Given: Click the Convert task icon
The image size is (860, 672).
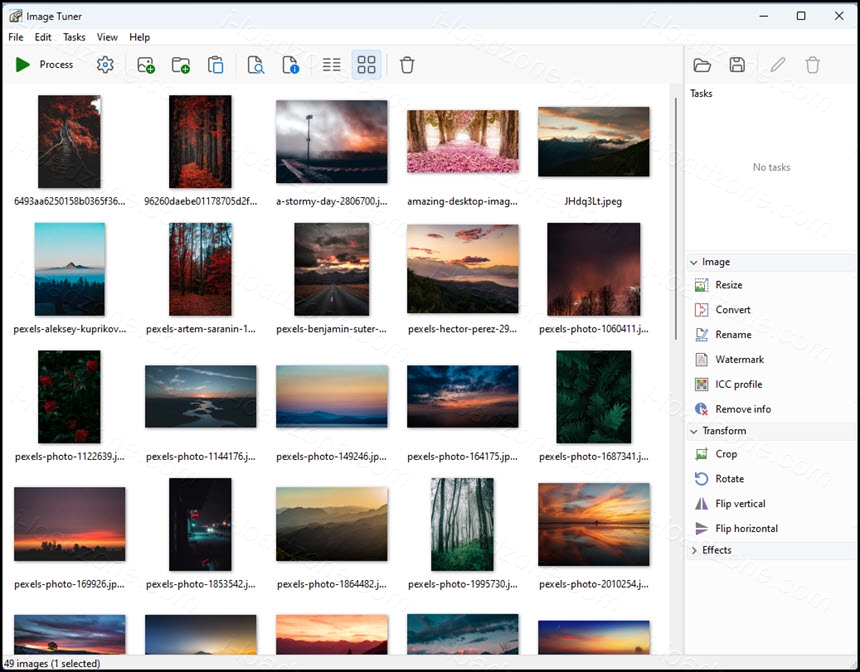Looking at the screenshot, I should (701, 310).
